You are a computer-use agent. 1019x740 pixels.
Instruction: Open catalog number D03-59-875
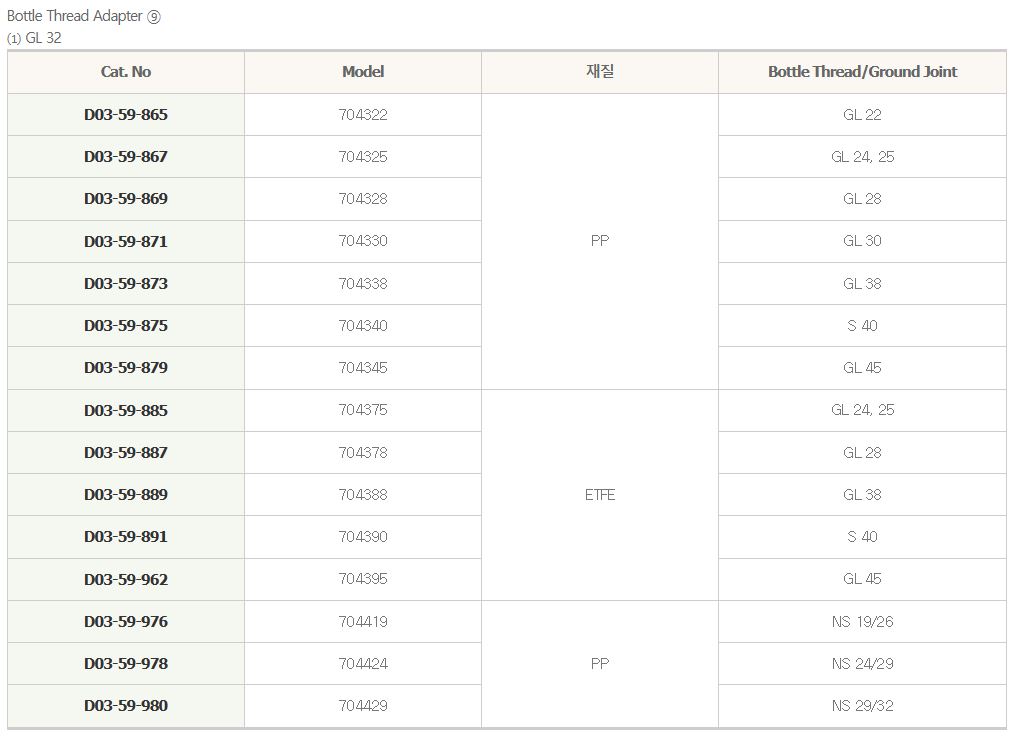click(x=126, y=326)
